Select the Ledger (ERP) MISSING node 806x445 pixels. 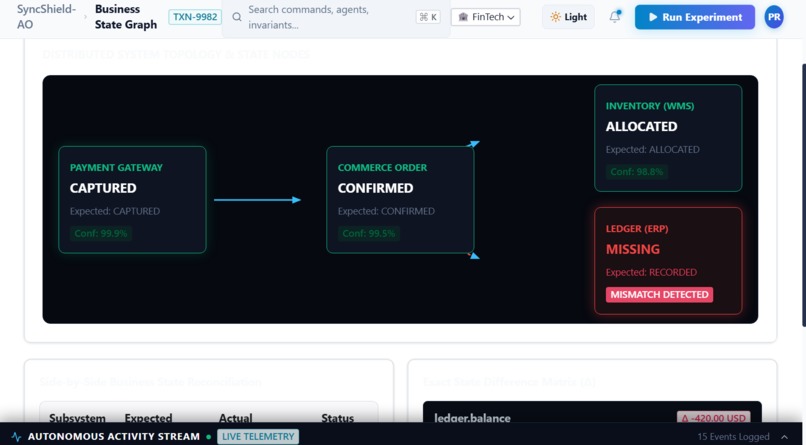[668, 261]
